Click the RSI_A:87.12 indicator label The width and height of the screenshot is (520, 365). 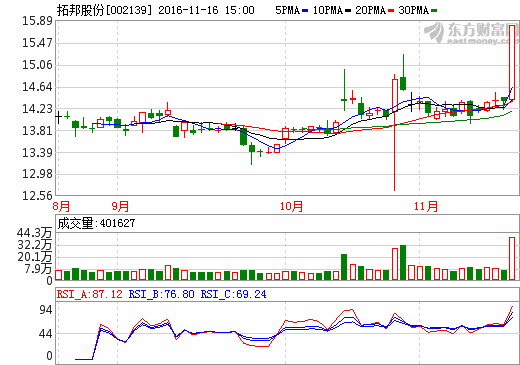[x=90, y=294]
